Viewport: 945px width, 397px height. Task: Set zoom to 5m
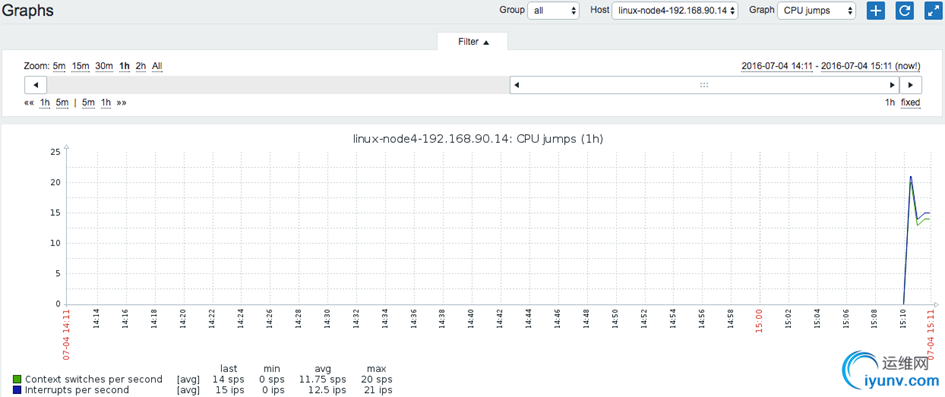pos(59,66)
